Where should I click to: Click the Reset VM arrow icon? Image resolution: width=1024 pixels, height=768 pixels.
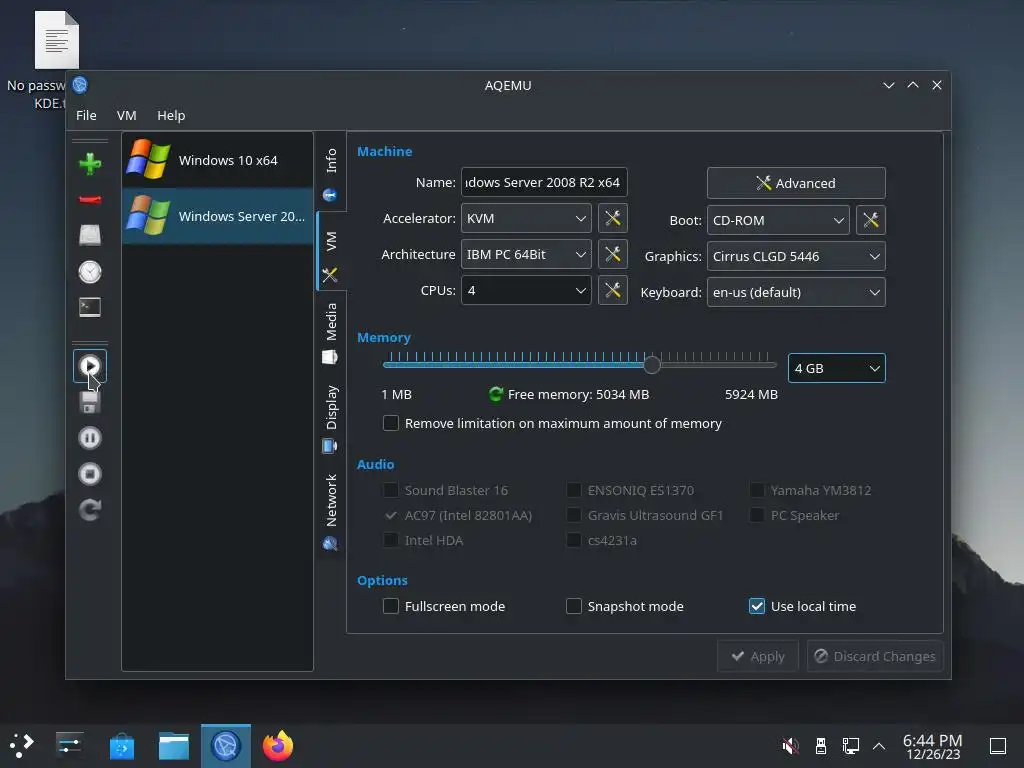tap(90, 509)
